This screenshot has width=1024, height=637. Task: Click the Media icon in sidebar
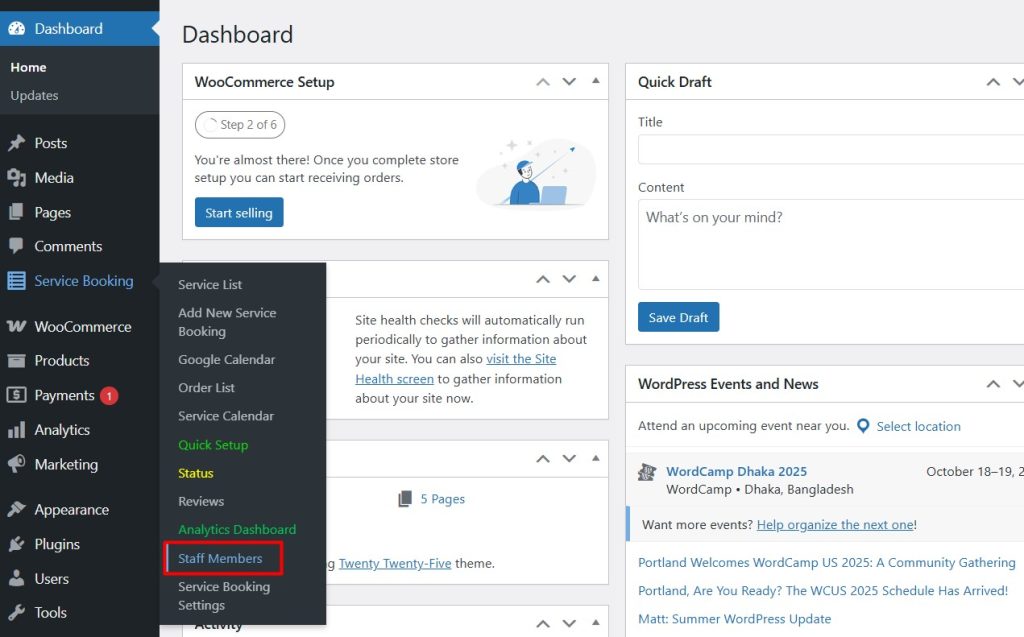coord(16,178)
